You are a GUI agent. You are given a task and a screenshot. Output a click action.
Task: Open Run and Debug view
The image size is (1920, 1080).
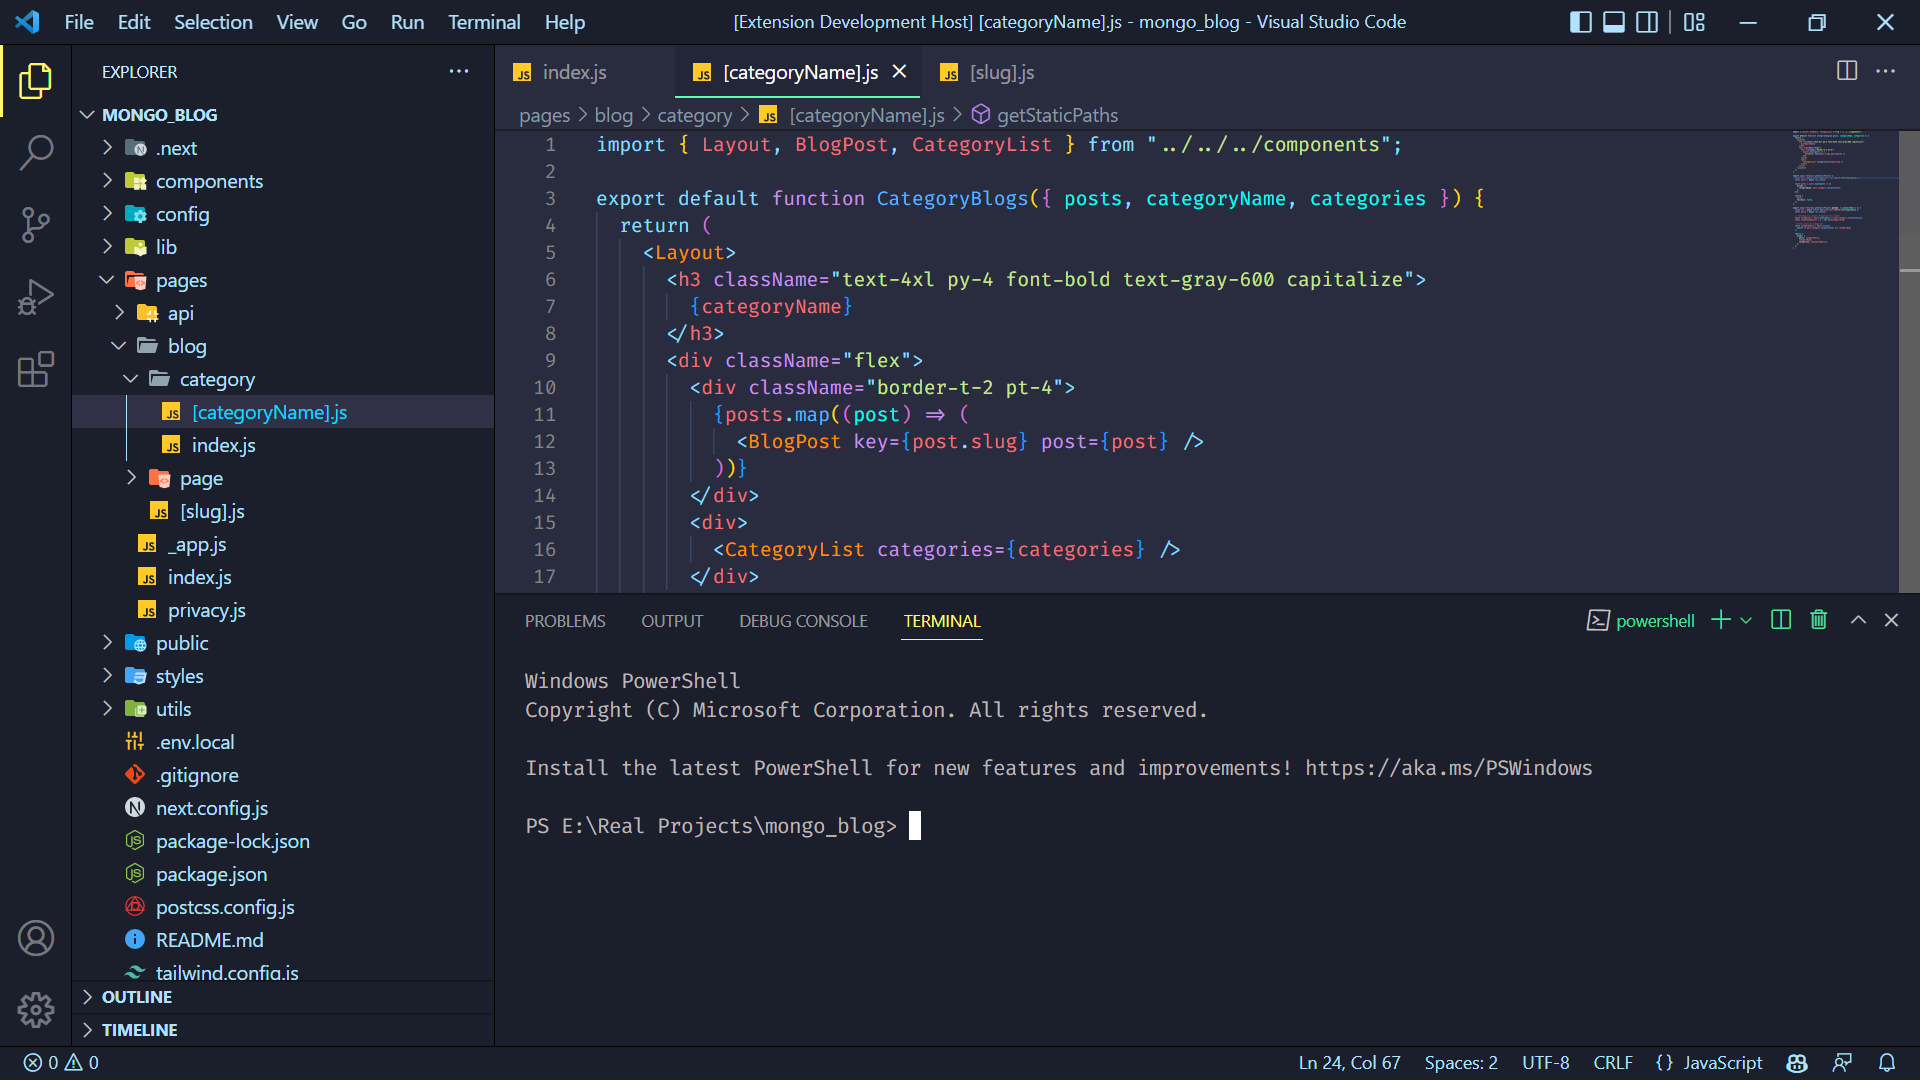[36, 297]
